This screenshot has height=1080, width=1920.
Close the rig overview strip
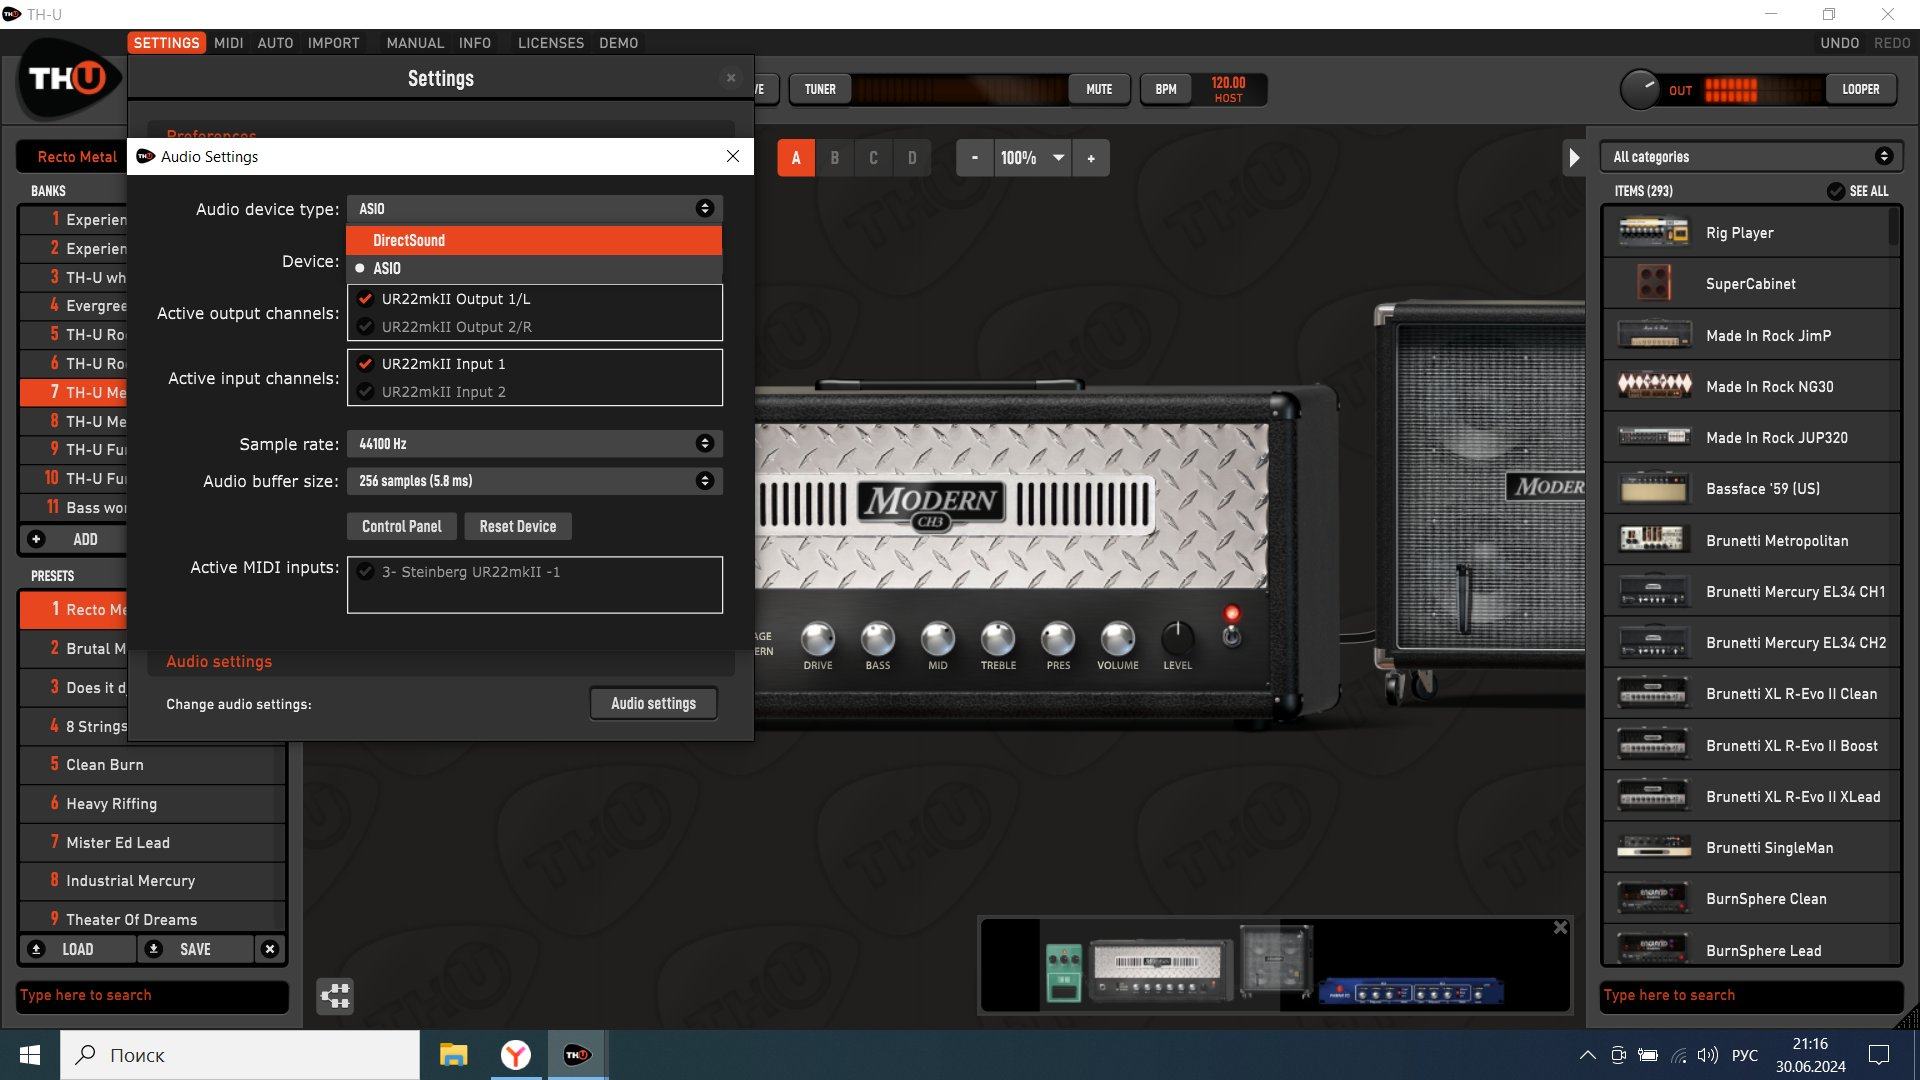point(1560,928)
